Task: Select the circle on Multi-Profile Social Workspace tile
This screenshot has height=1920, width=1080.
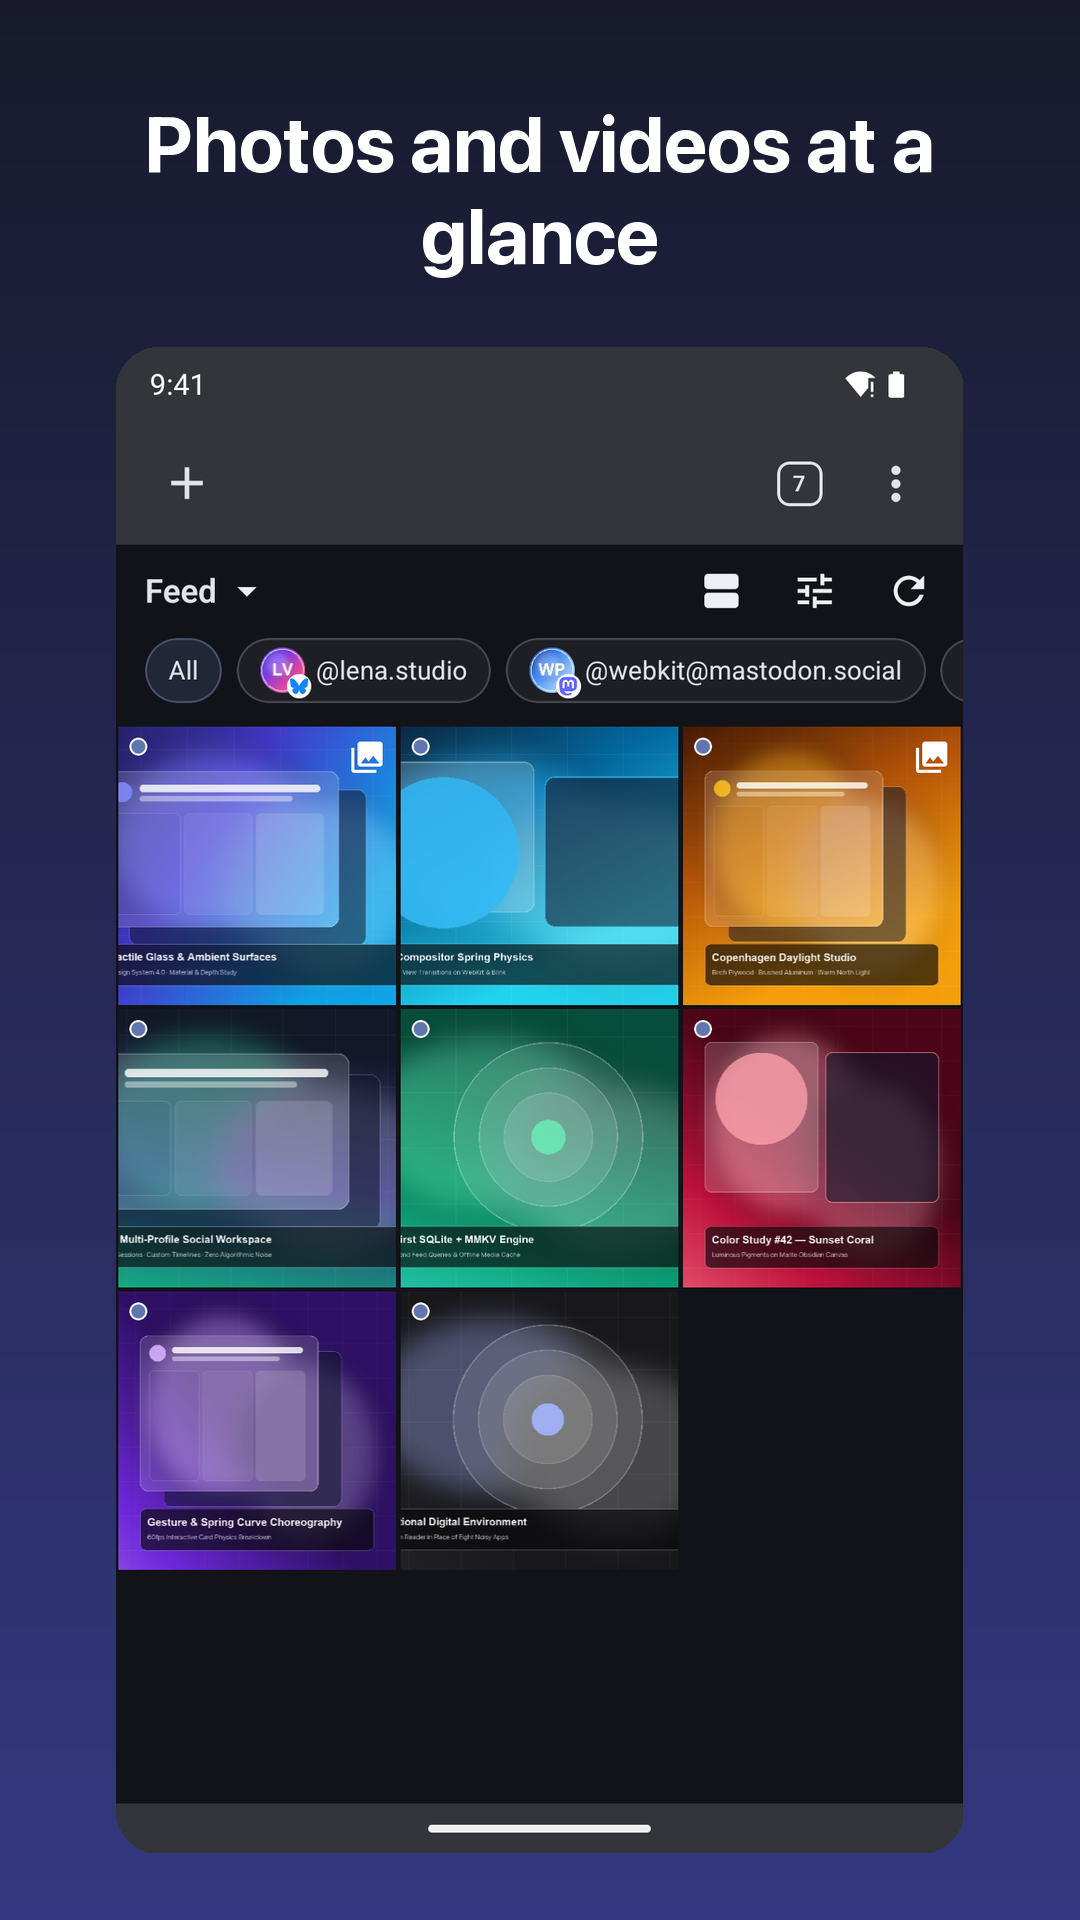Action: click(139, 1029)
